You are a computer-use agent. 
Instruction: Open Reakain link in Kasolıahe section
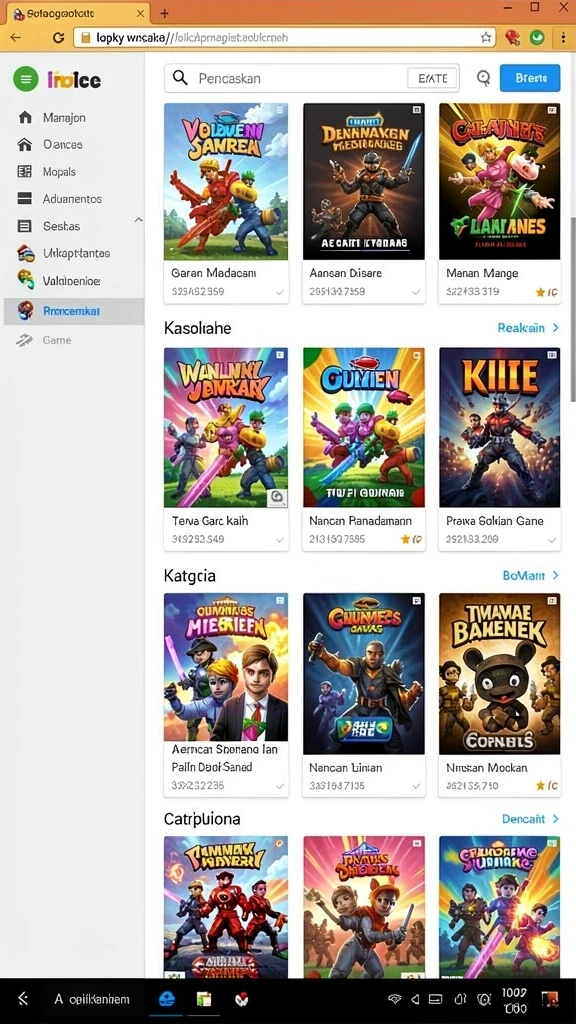pos(521,328)
